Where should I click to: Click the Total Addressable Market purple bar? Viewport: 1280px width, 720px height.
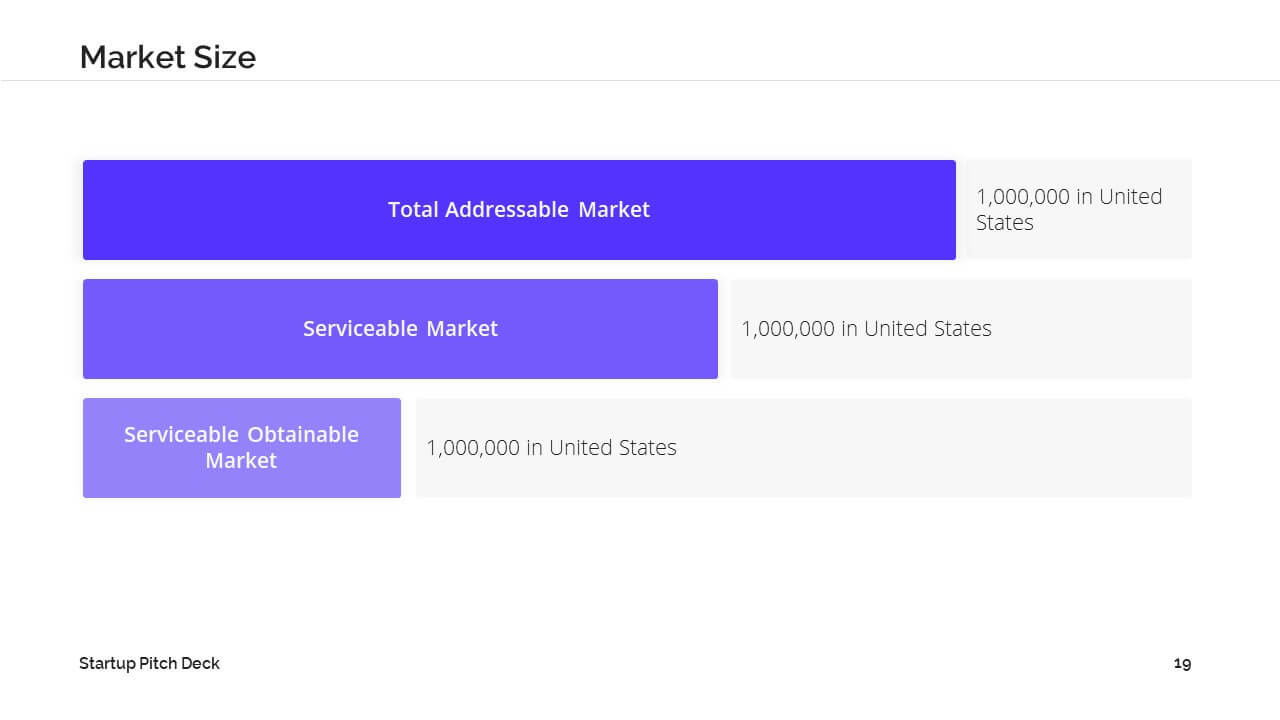519,210
